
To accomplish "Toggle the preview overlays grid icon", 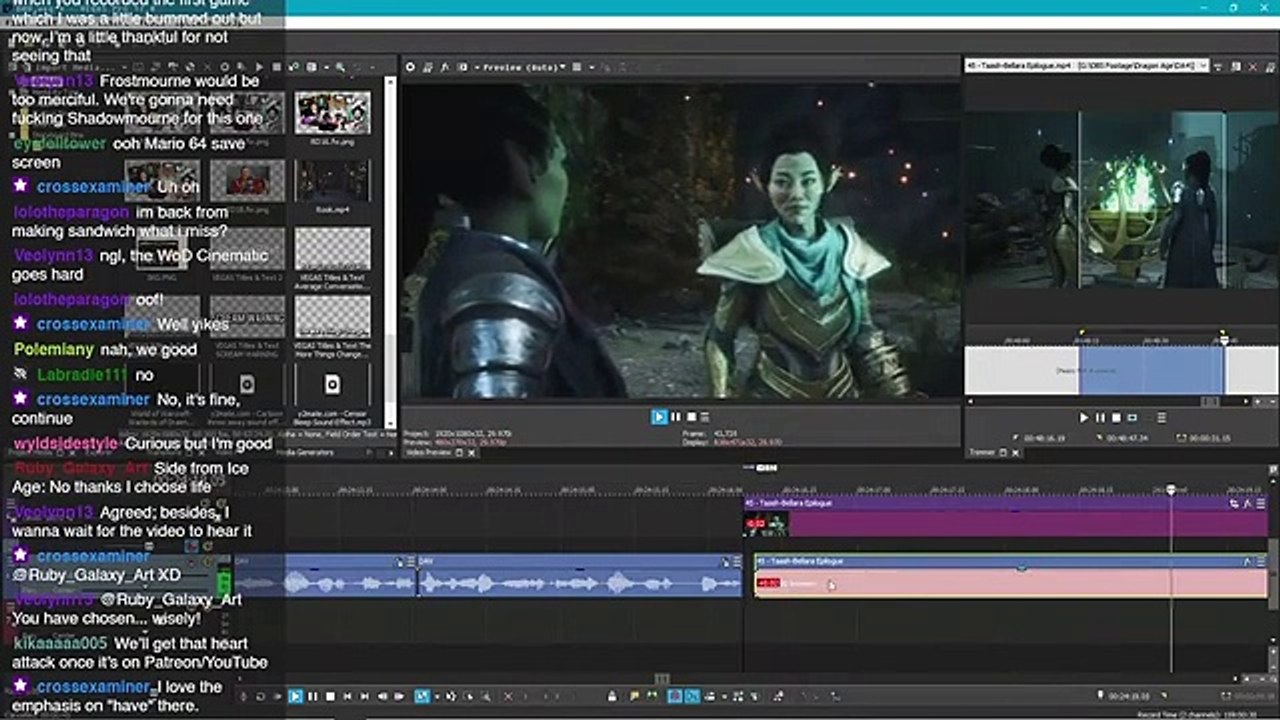I will pos(578,67).
